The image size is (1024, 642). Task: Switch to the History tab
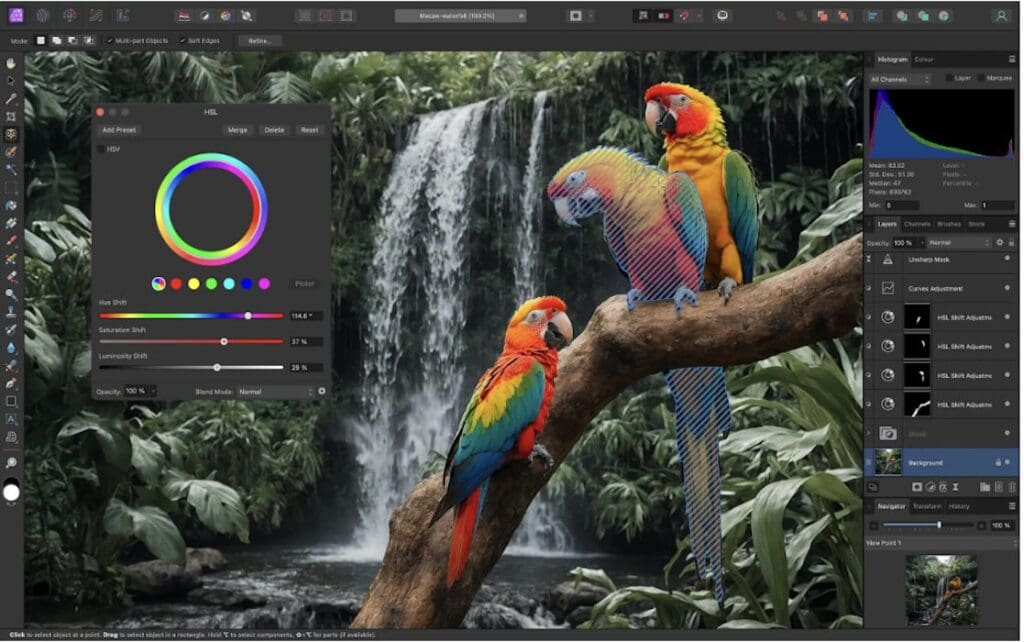[959, 506]
